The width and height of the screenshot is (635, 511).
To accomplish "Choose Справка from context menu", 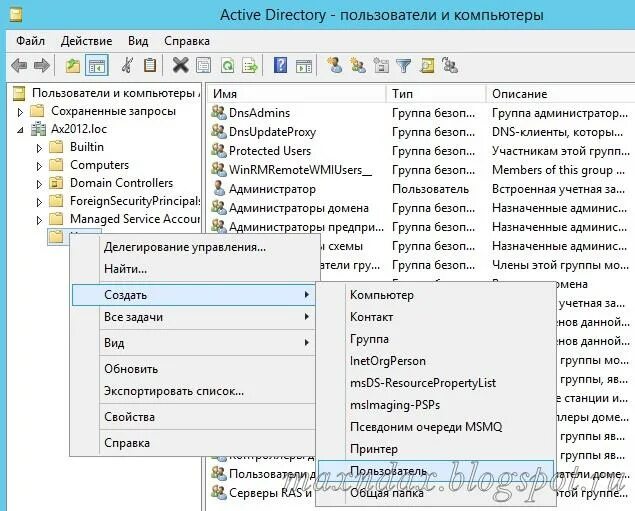I will [x=193, y=443].
